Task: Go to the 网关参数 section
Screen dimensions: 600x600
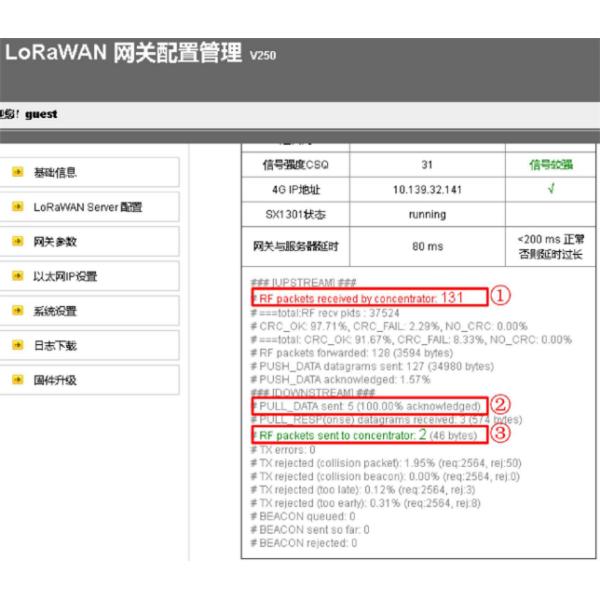Action: [x=55, y=242]
